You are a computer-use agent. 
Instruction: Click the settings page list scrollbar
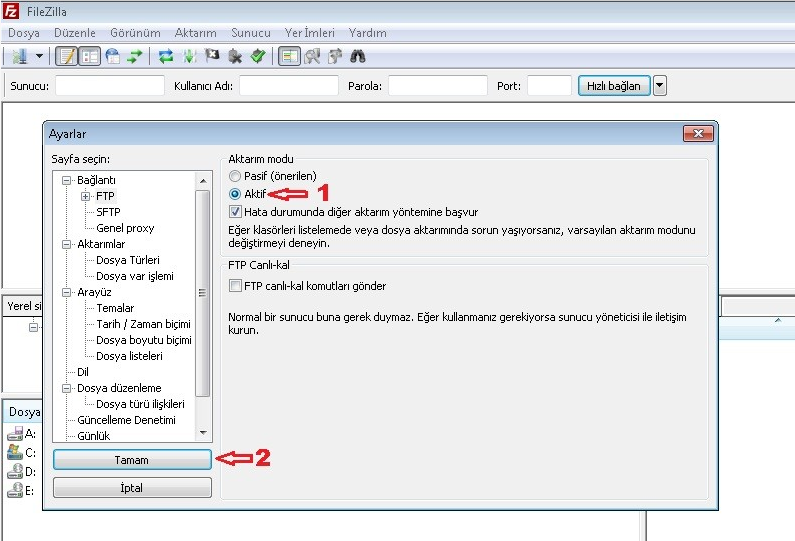(203, 300)
